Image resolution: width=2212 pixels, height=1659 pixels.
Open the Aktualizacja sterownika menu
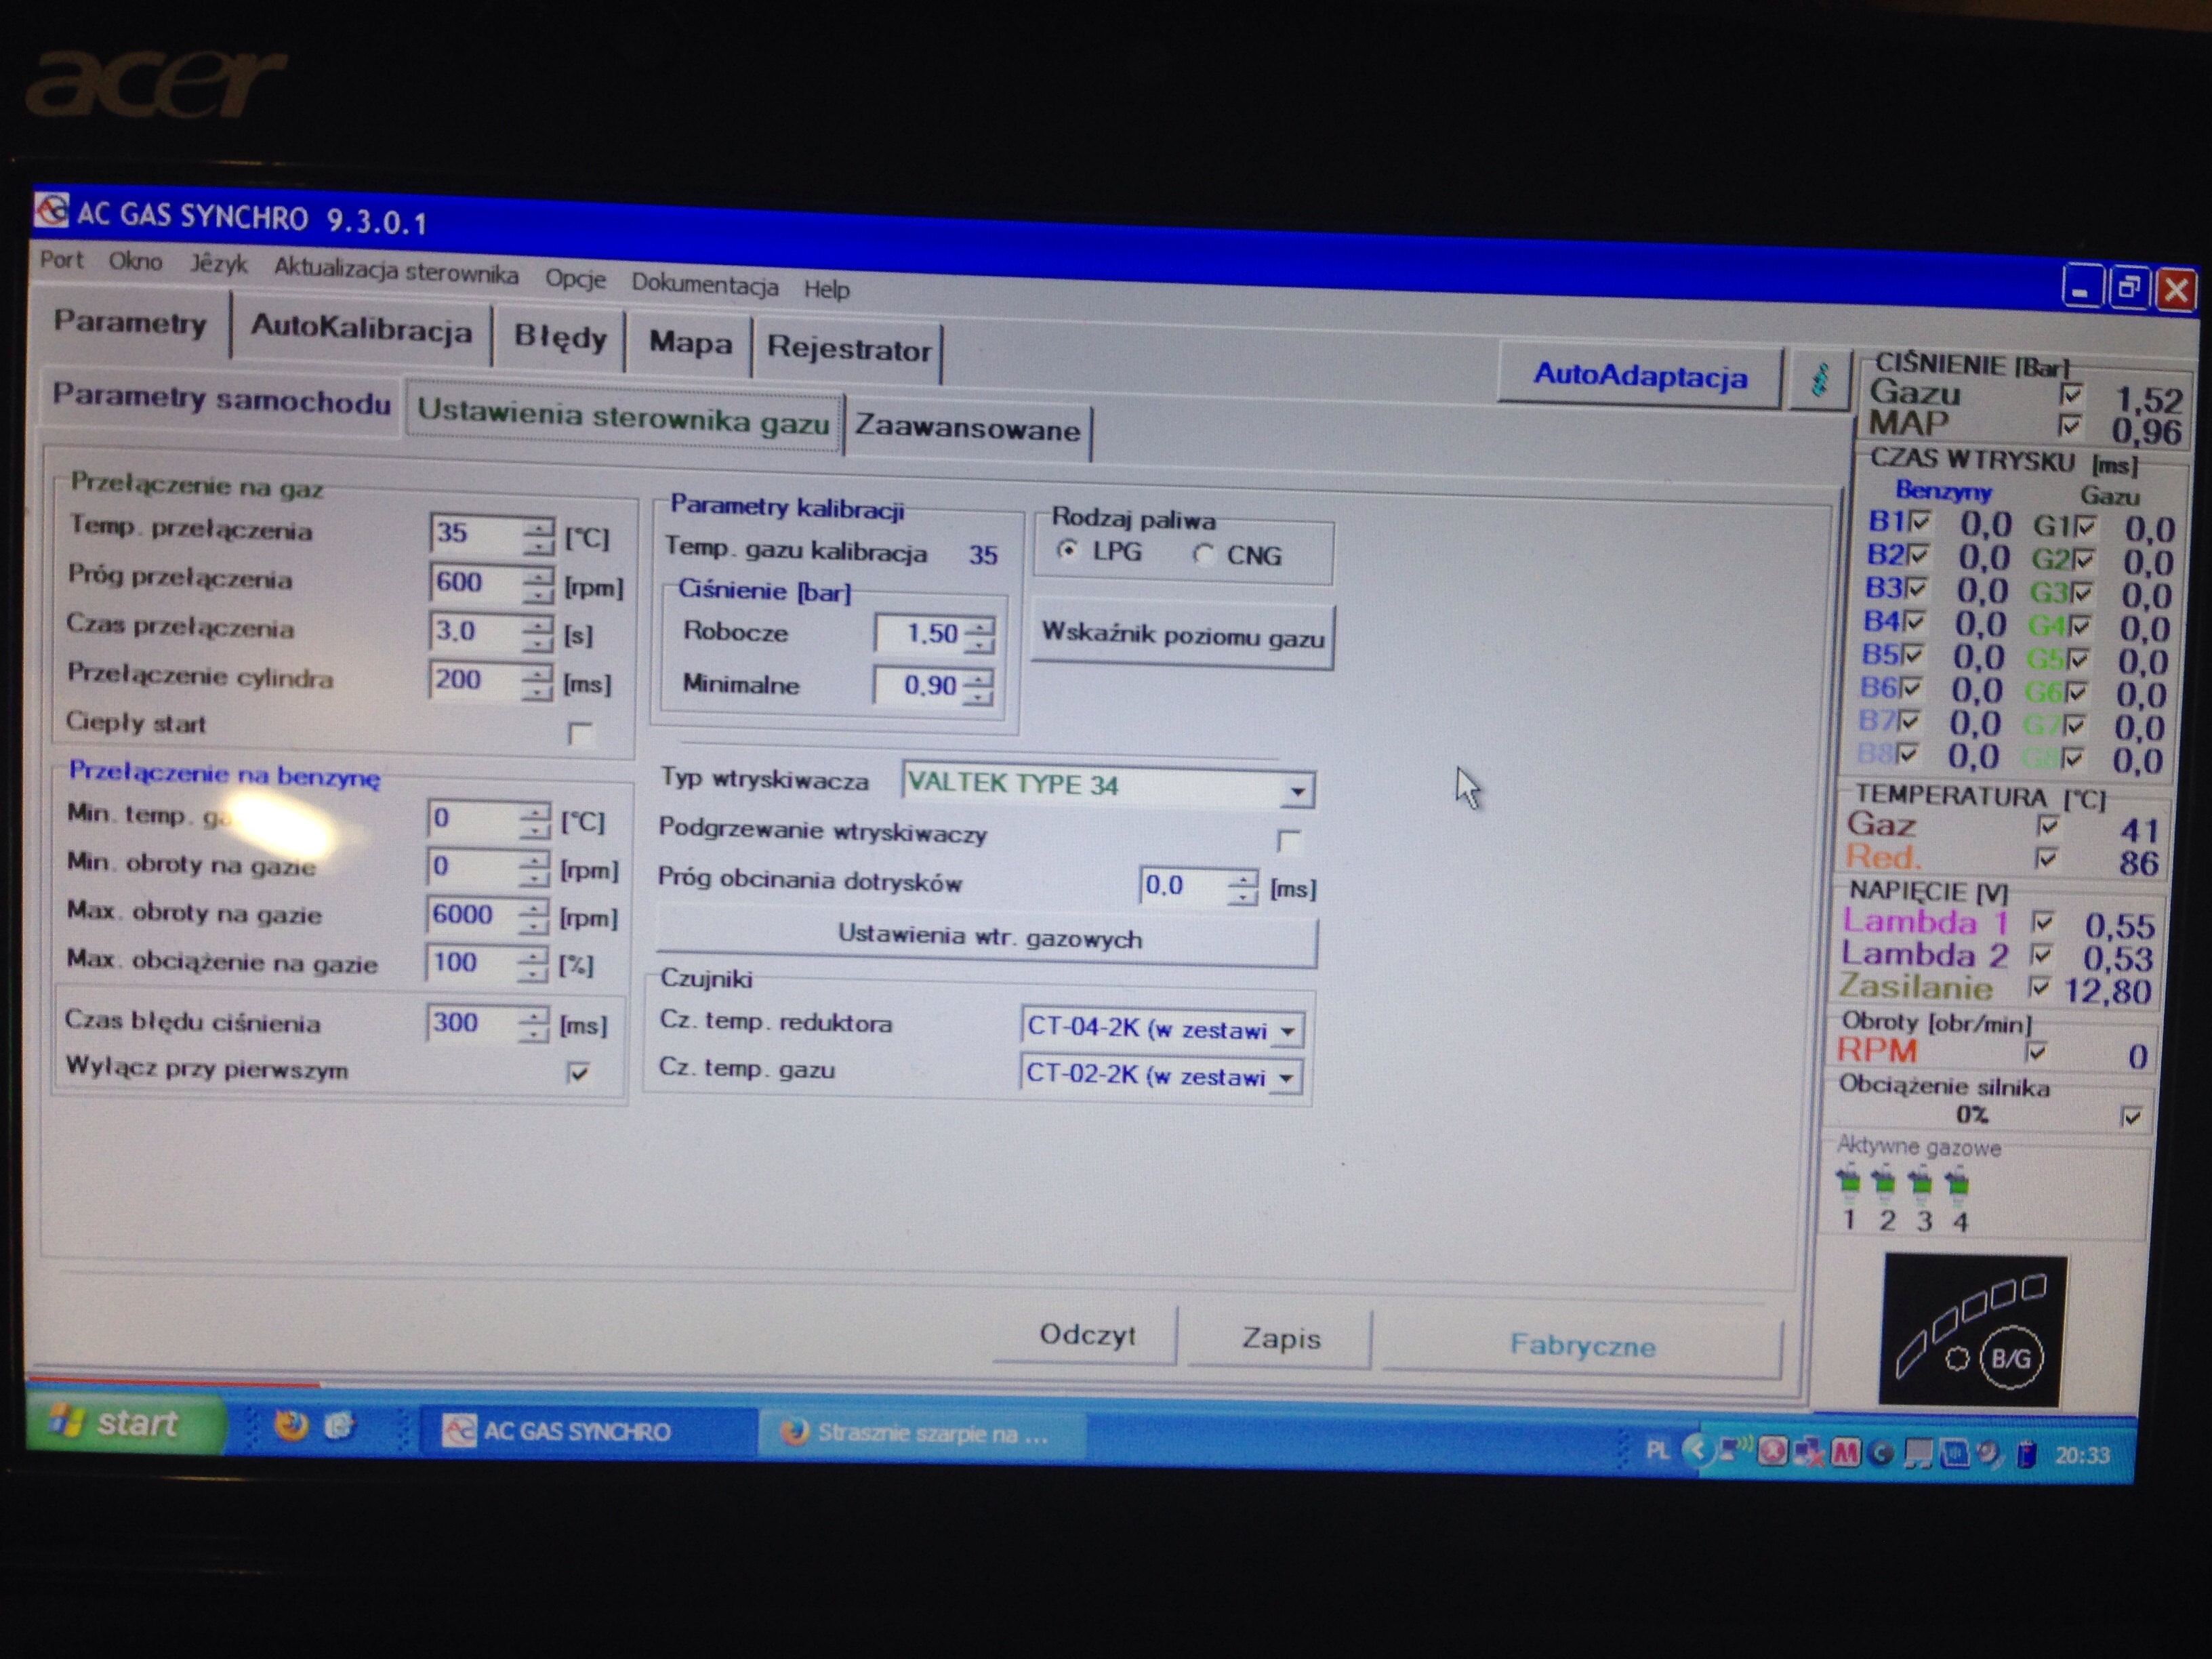coord(396,271)
